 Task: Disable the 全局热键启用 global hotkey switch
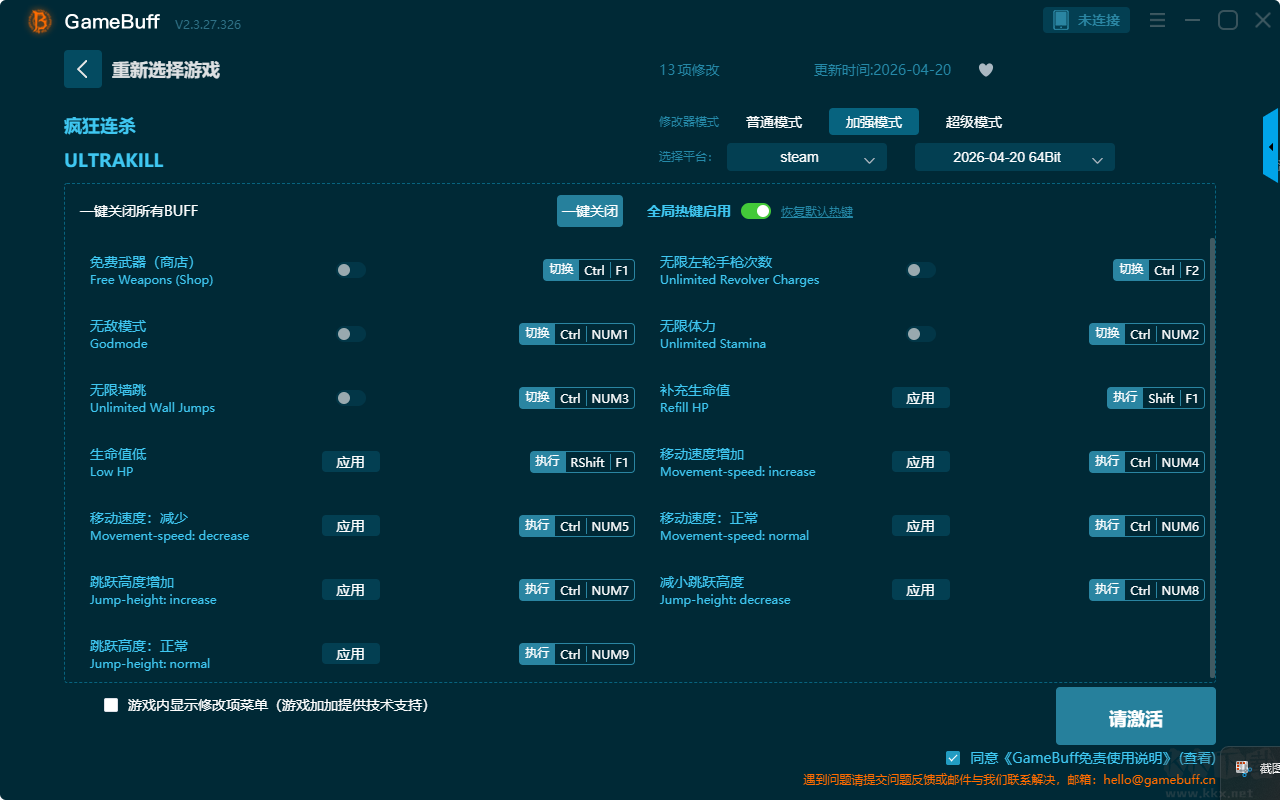point(756,211)
